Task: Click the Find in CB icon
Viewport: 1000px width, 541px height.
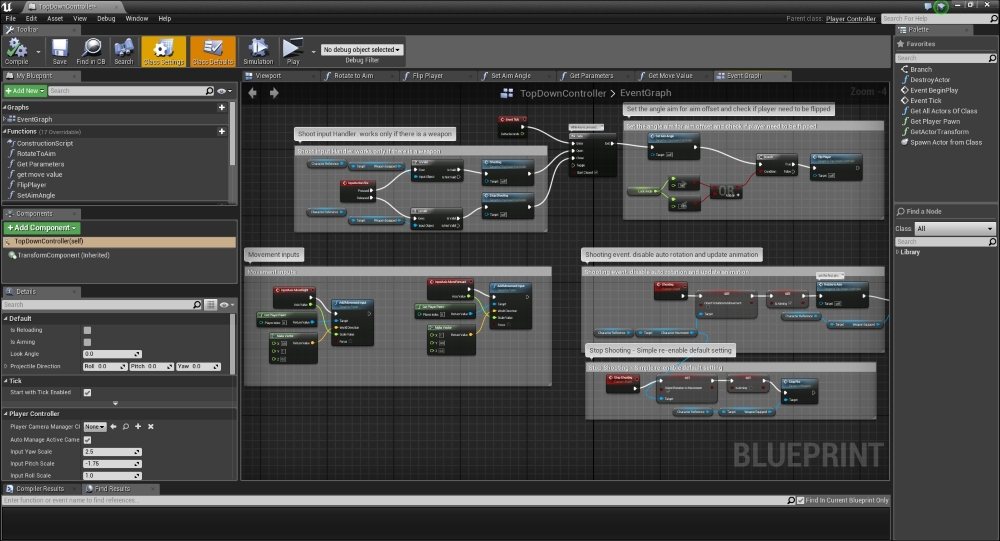Action: pyautogui.click(x=91, y=49)
